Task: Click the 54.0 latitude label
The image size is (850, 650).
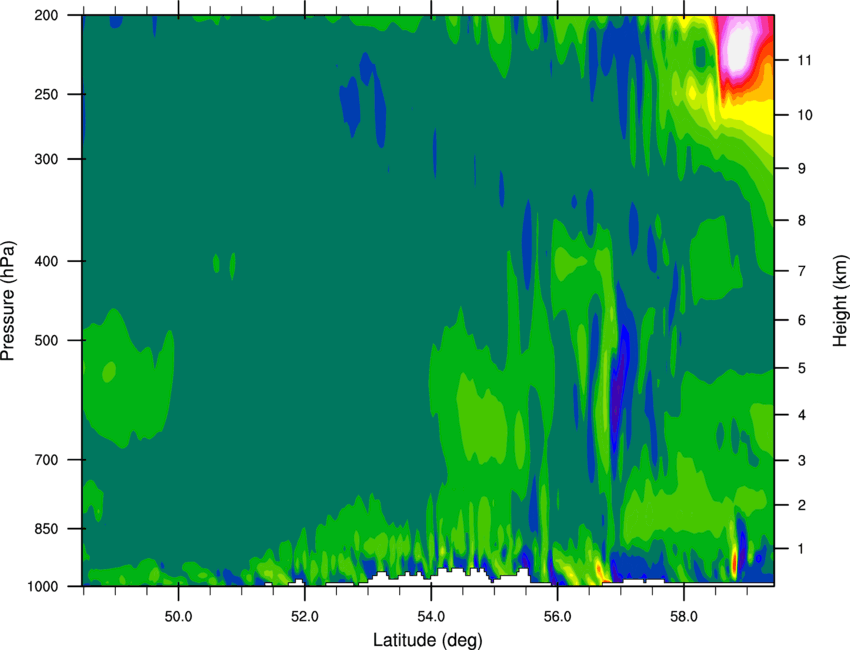Action: (x=431, y=617)
